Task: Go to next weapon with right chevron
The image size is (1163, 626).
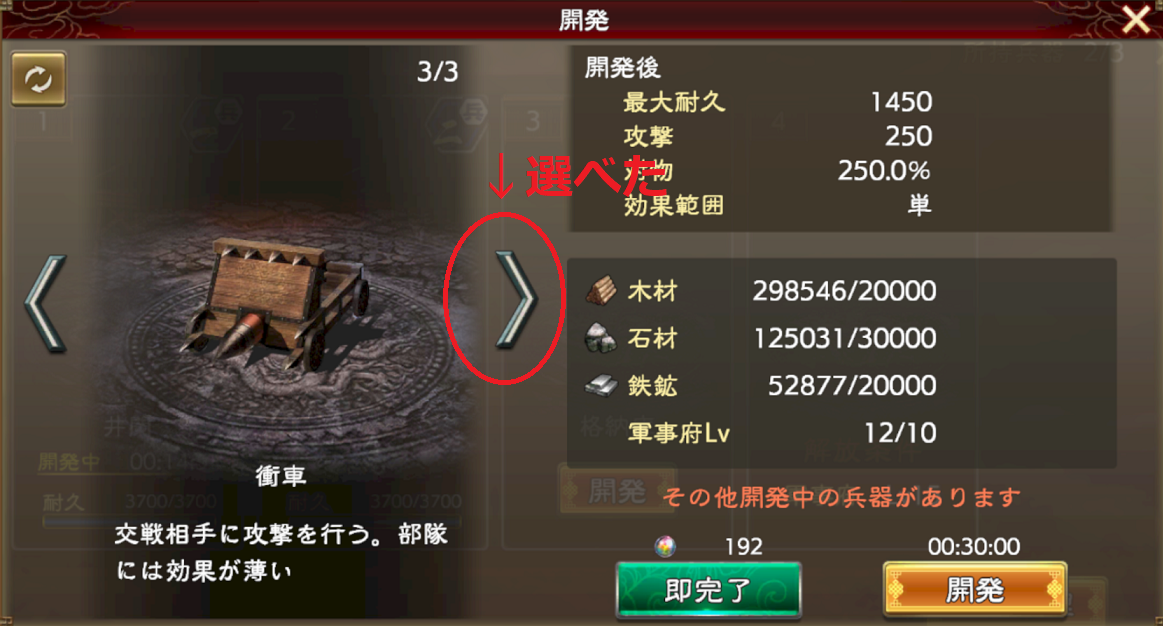Action: tap(515, 300)
